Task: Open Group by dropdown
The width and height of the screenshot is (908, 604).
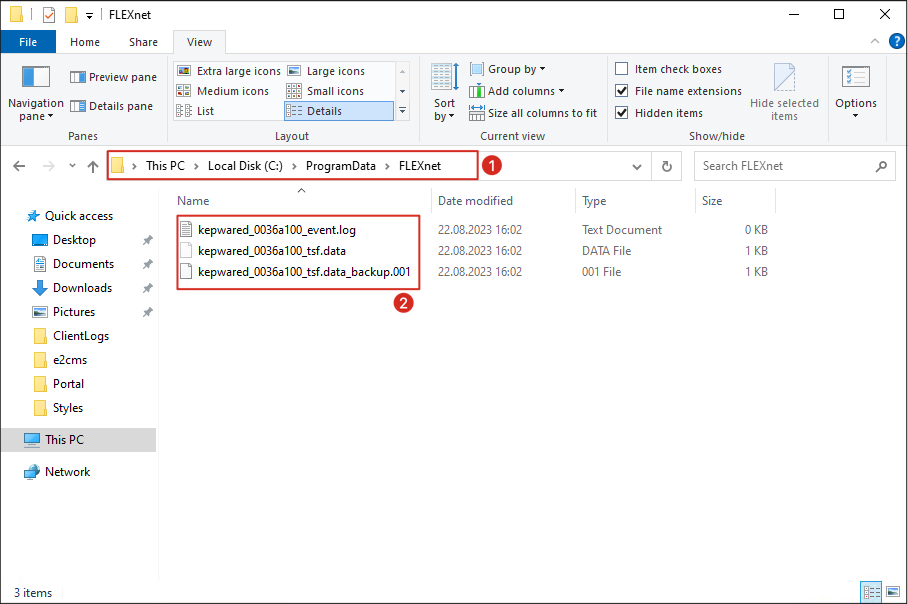Action: pos(508,69)
